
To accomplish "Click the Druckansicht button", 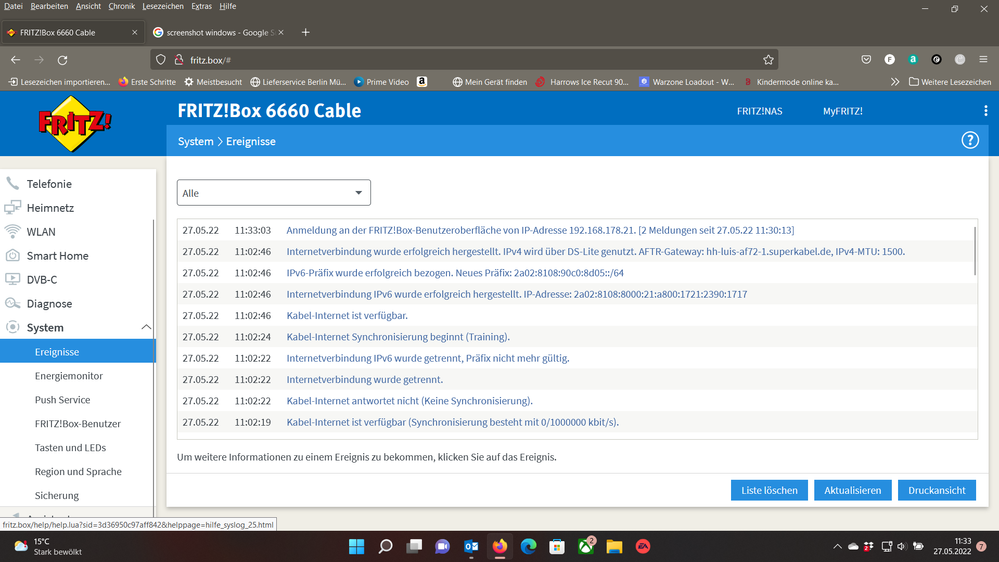I will coord(936,490).
